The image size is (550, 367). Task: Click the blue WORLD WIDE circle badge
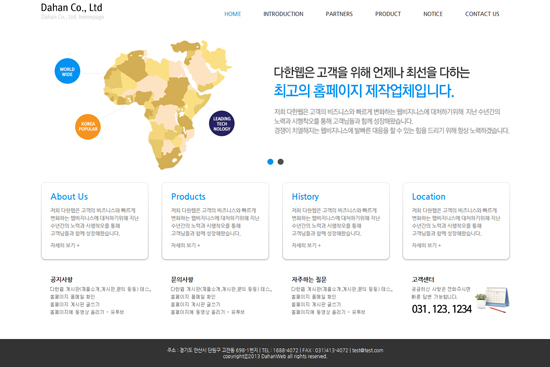pyautogui.click(x=67, y=71)
